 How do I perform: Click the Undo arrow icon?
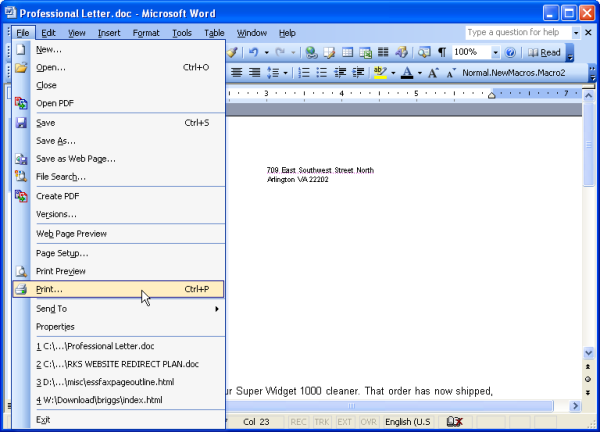pyautogui.click(x=253, y=52)
